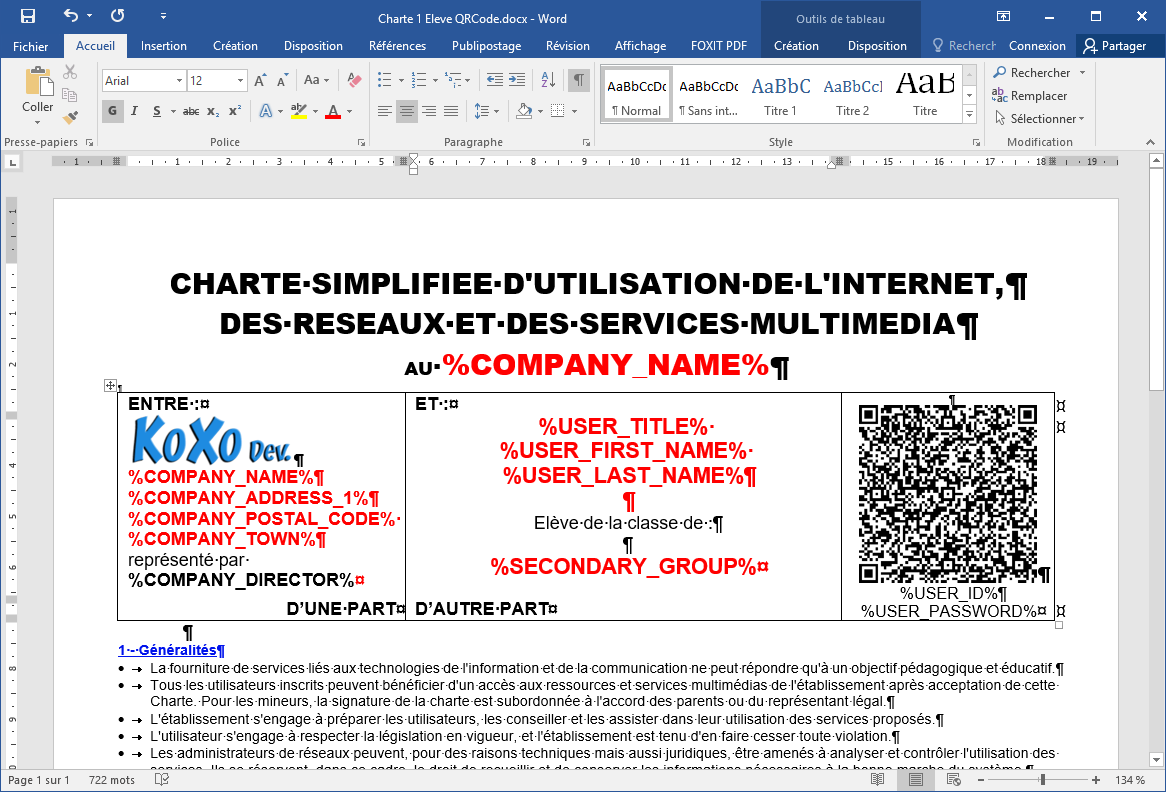The width and height of the screenshot is (1166, 792).
Task: Open the text effects tool
Action: [x=265, y=112]
